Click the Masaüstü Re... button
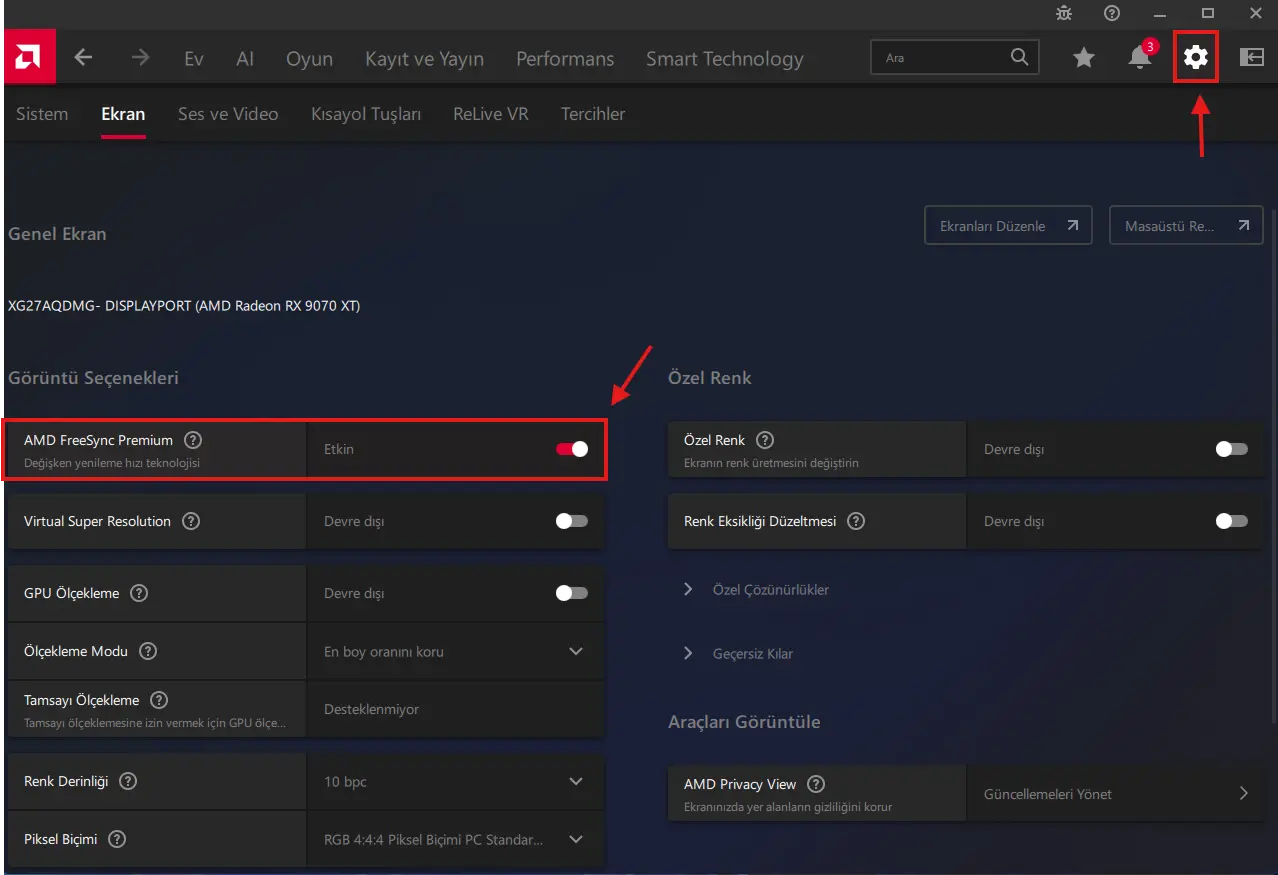This screenshot has height=875, width=1278. 1186,226
